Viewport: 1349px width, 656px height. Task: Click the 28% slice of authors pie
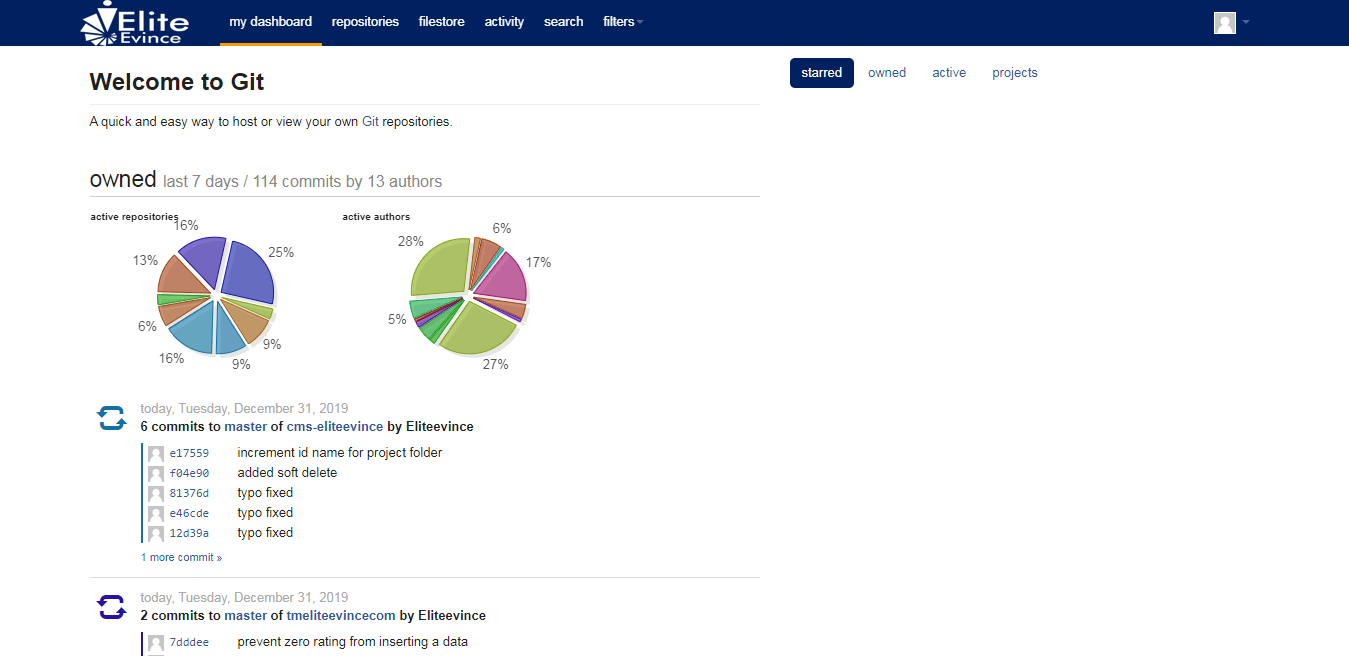440,268
